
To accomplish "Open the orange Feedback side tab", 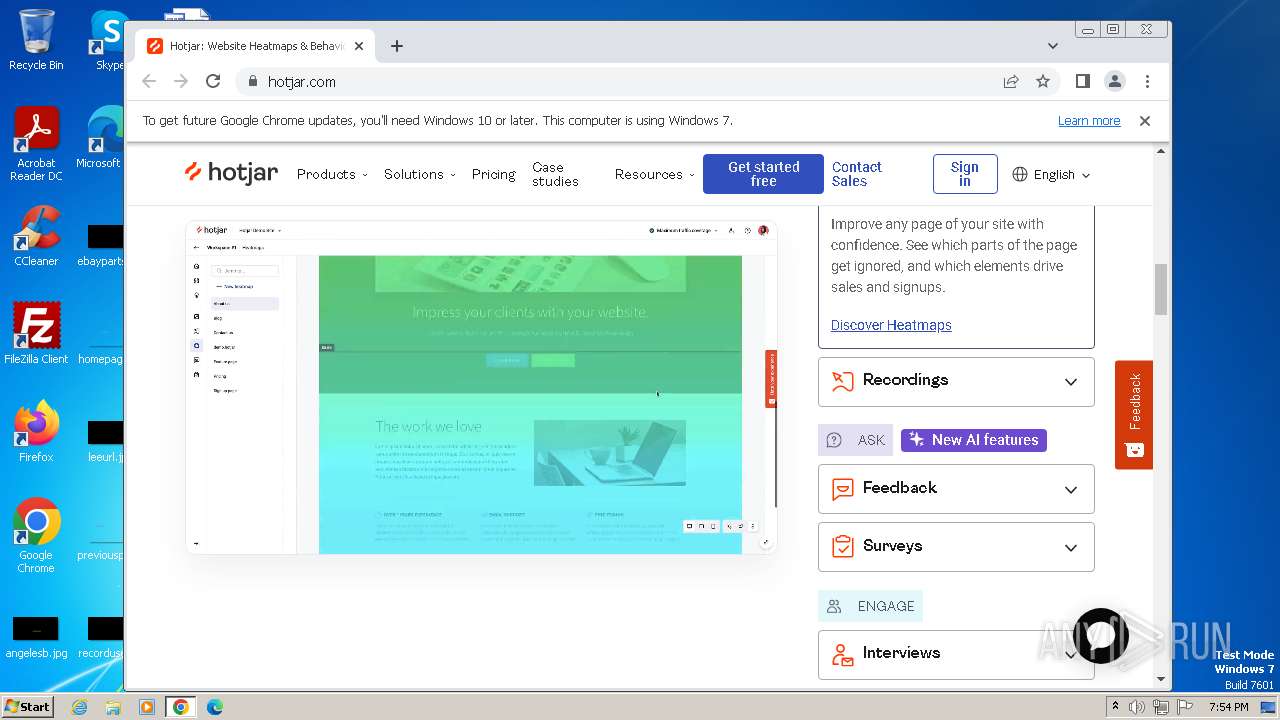I will 1134,414.
